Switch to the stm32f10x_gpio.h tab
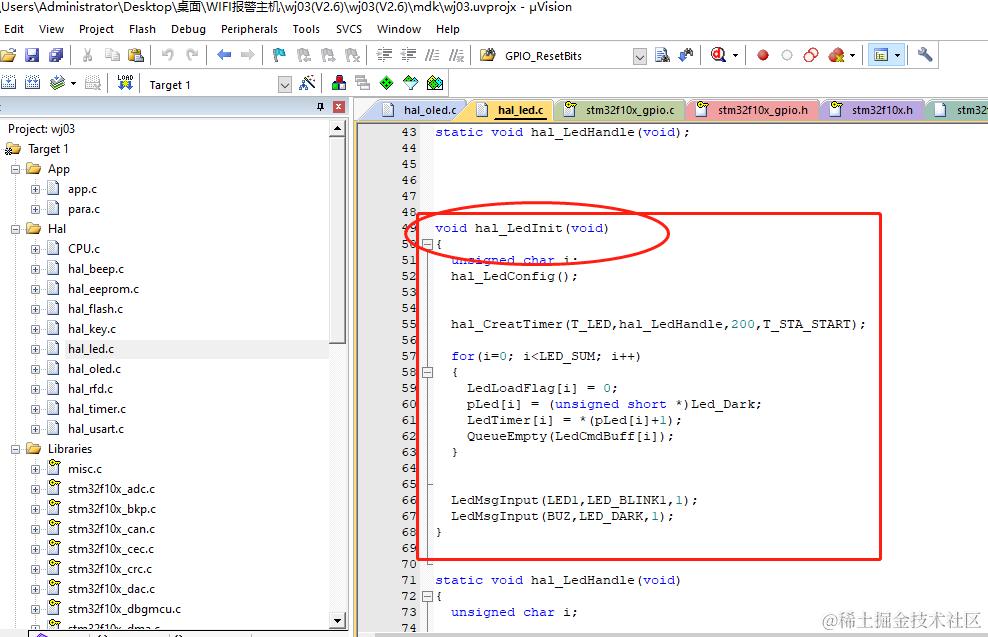The image size is (988, 637). (x=754, y=110)
